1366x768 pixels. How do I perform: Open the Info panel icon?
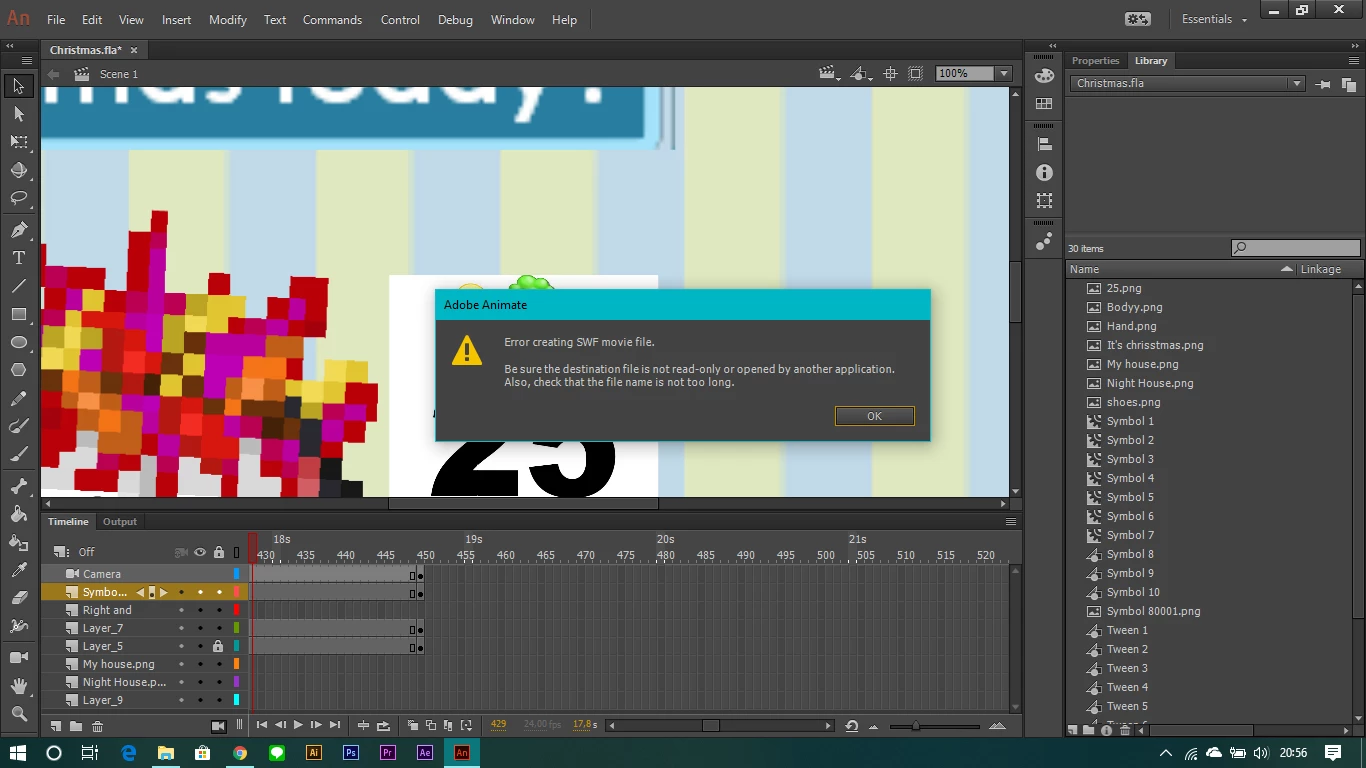pyautogui.click(x=1044, y=172)
